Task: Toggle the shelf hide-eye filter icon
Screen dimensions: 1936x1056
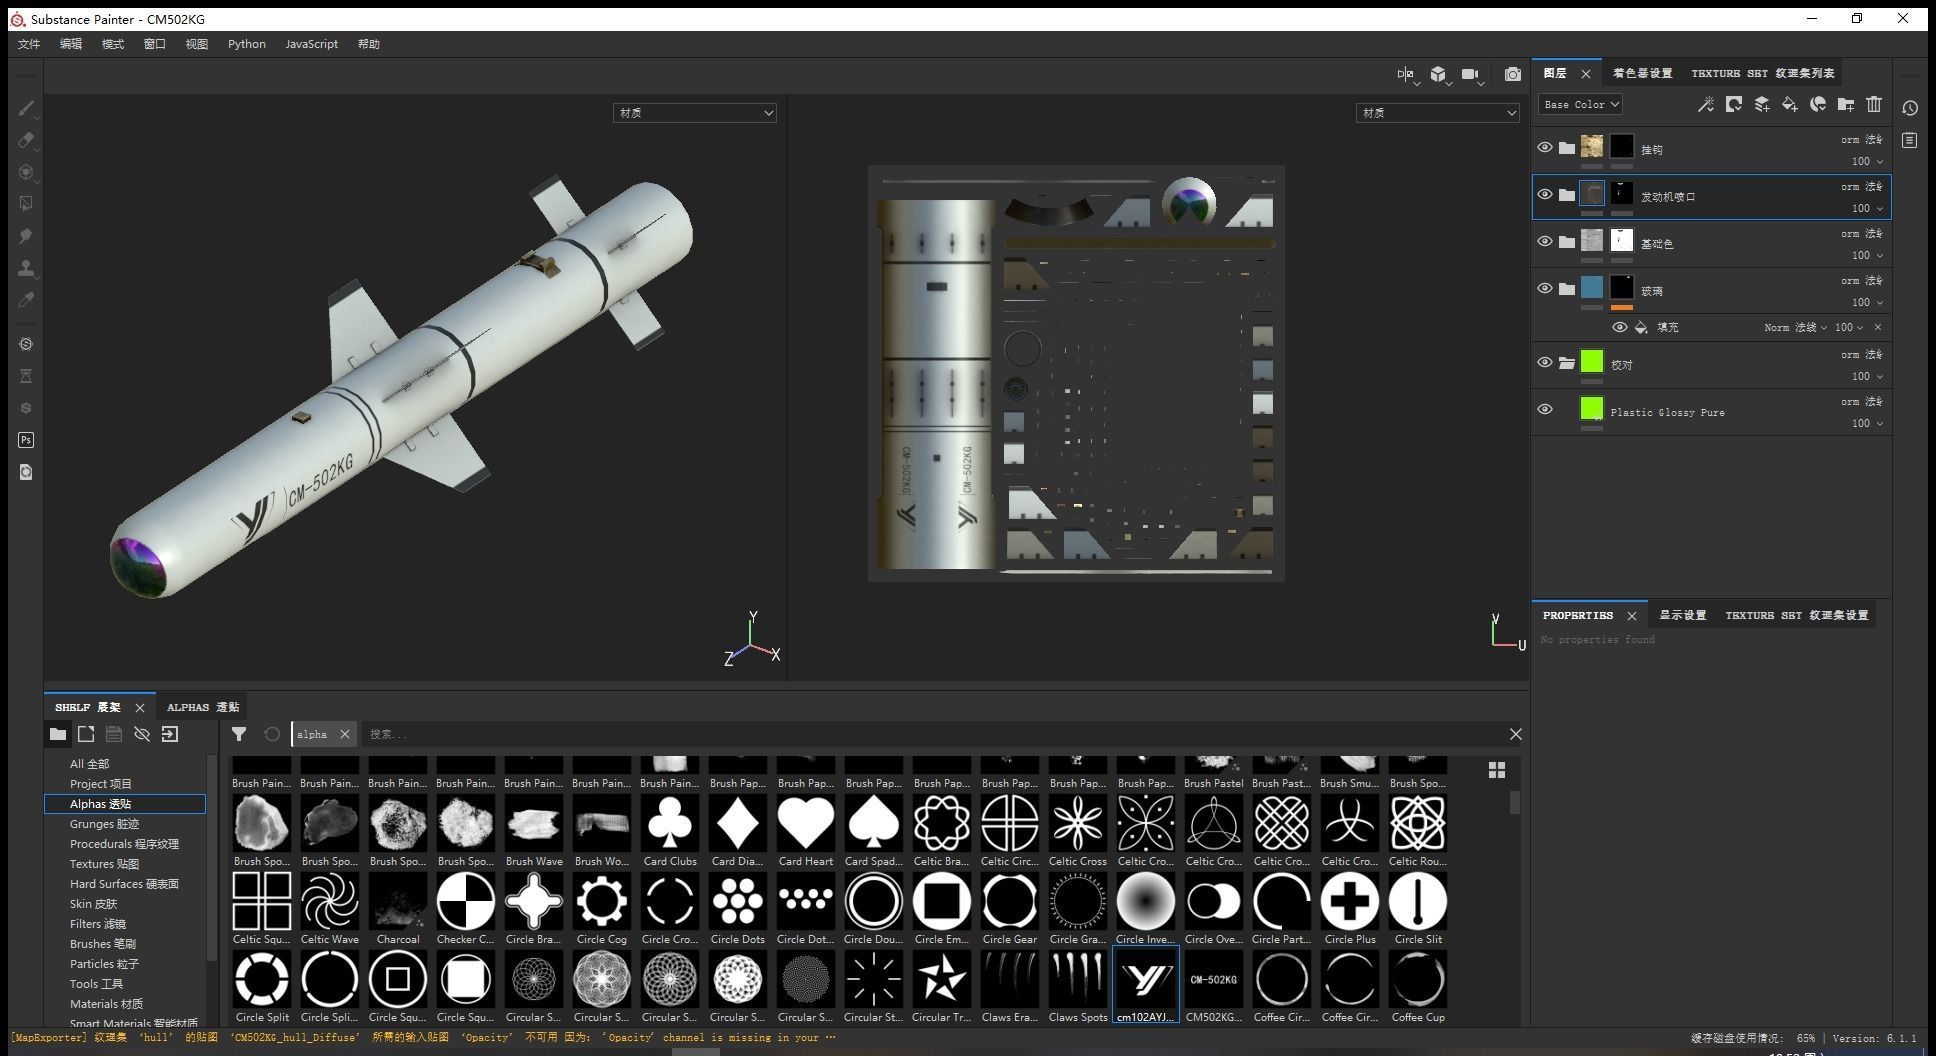Action: click(x=142, y=734)
